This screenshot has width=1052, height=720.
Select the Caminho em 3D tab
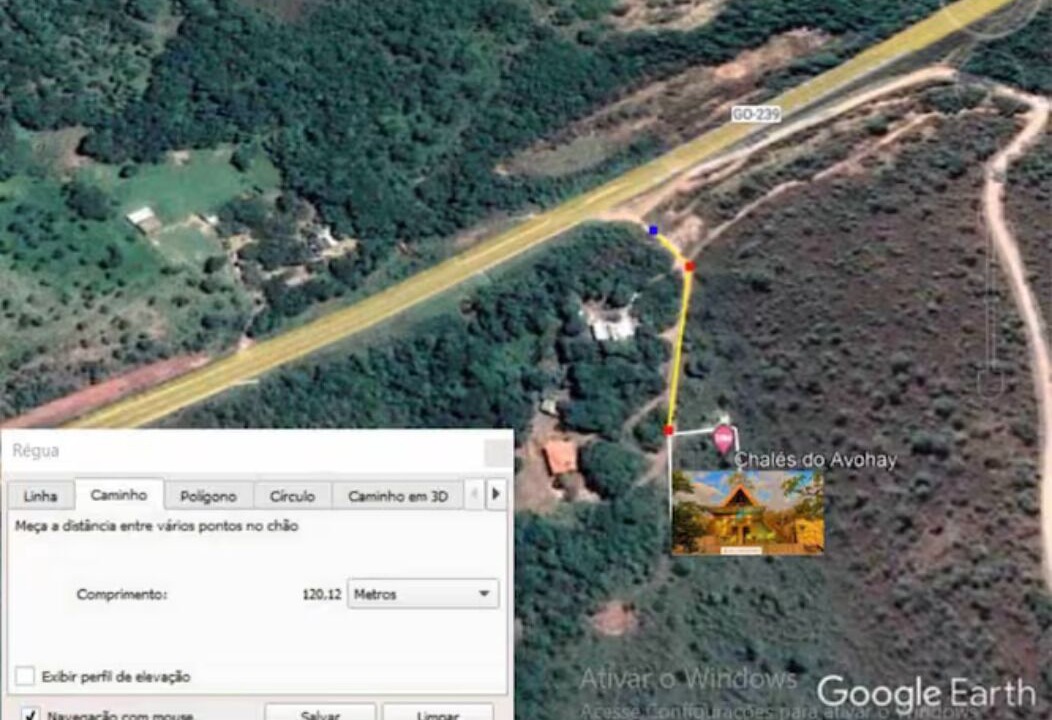[x=397, y=496]
